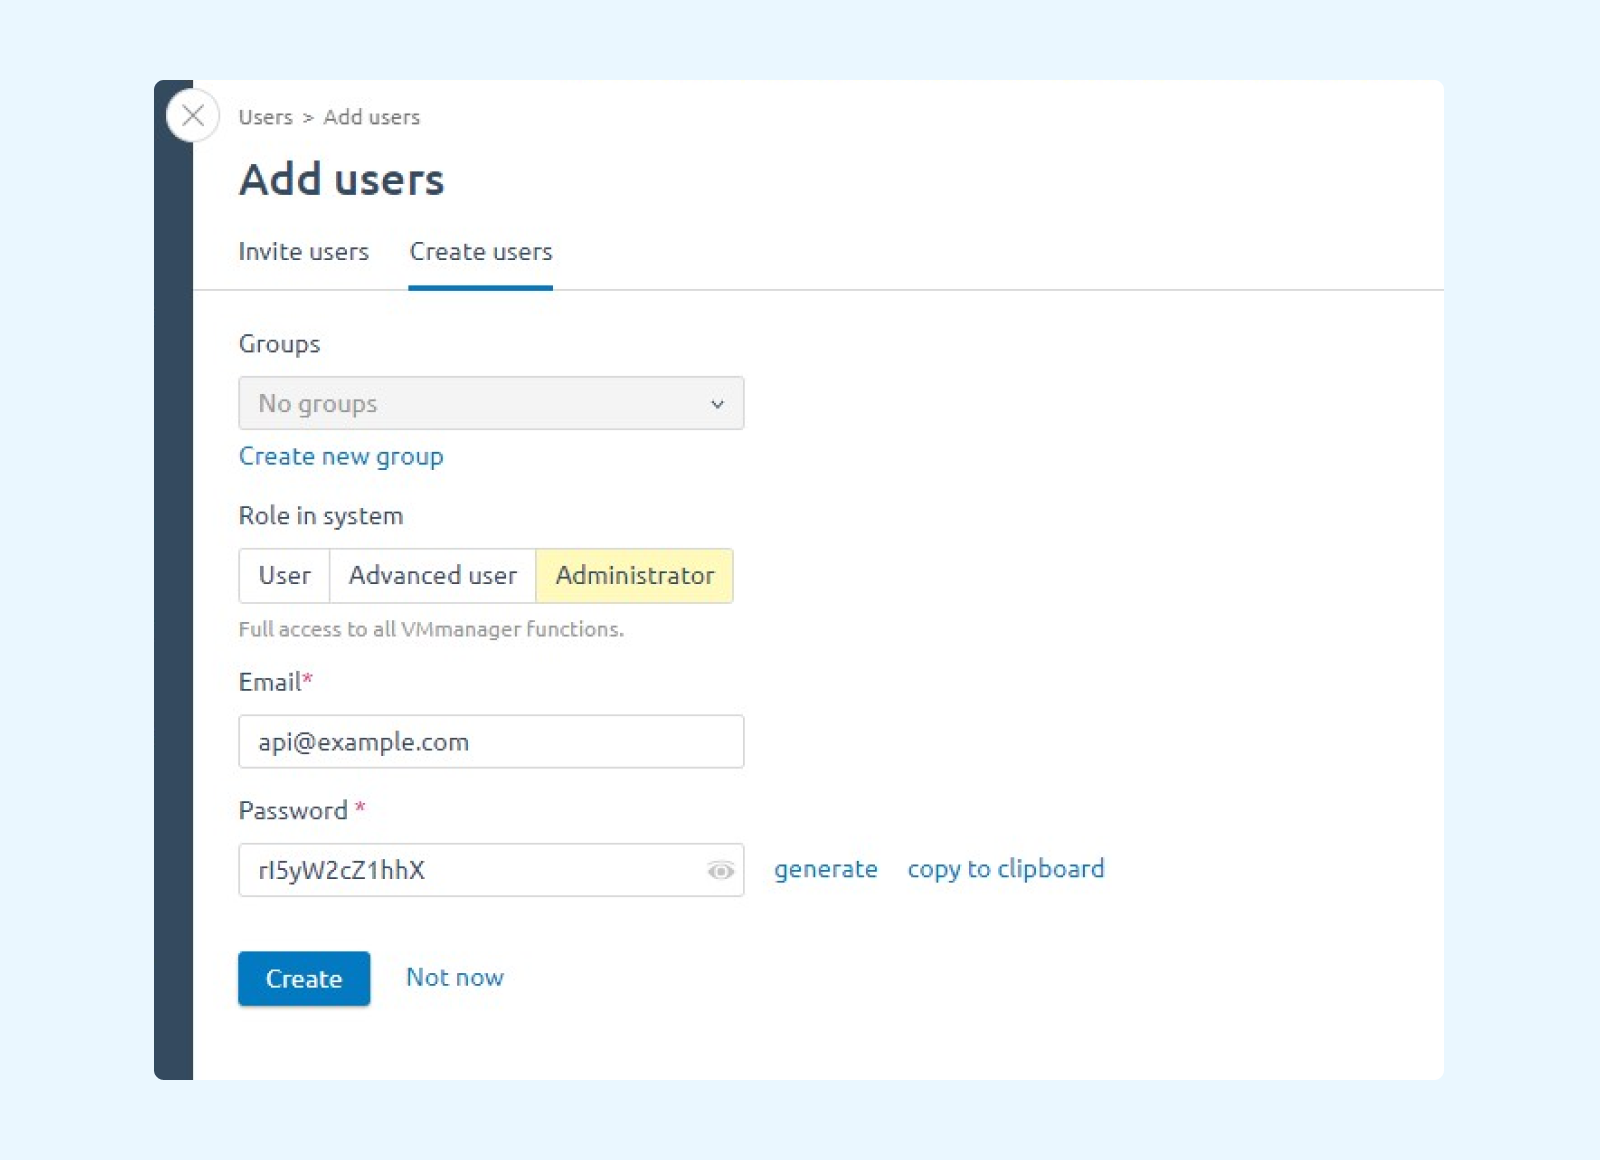Click Add users breadcrumb item
Screen dimensions: 1600x1160
[x=372, y=117]
